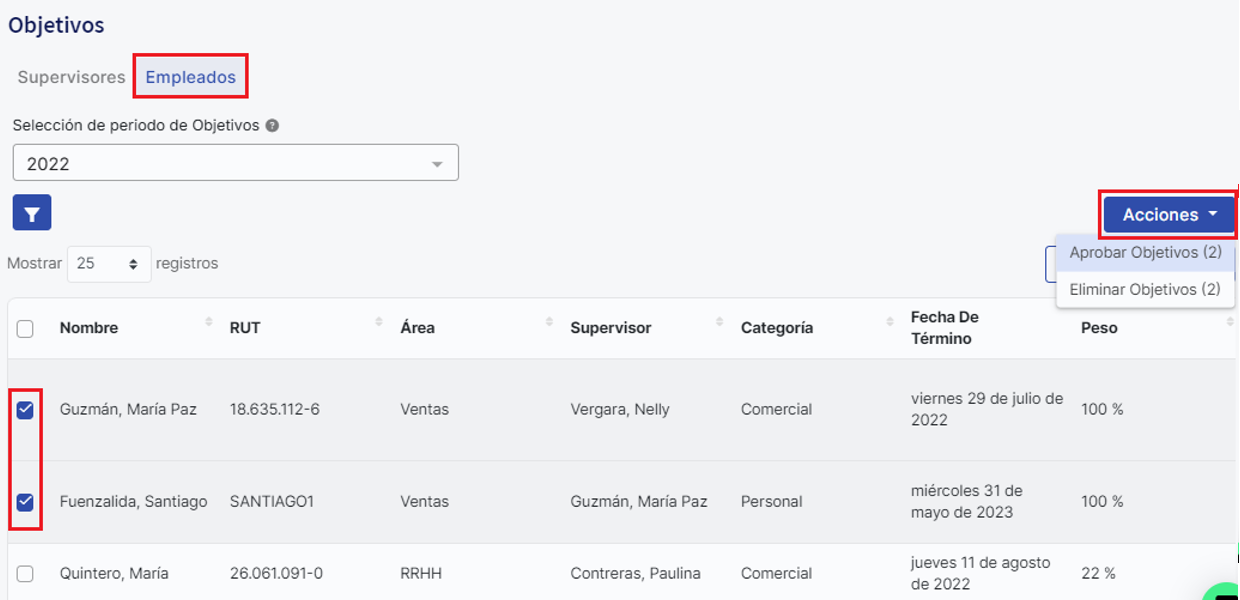Choose Aprobar Objetivos (2) from menu
The width and height of the screenshot is (1240, 600).
[x=1145, y=253]
